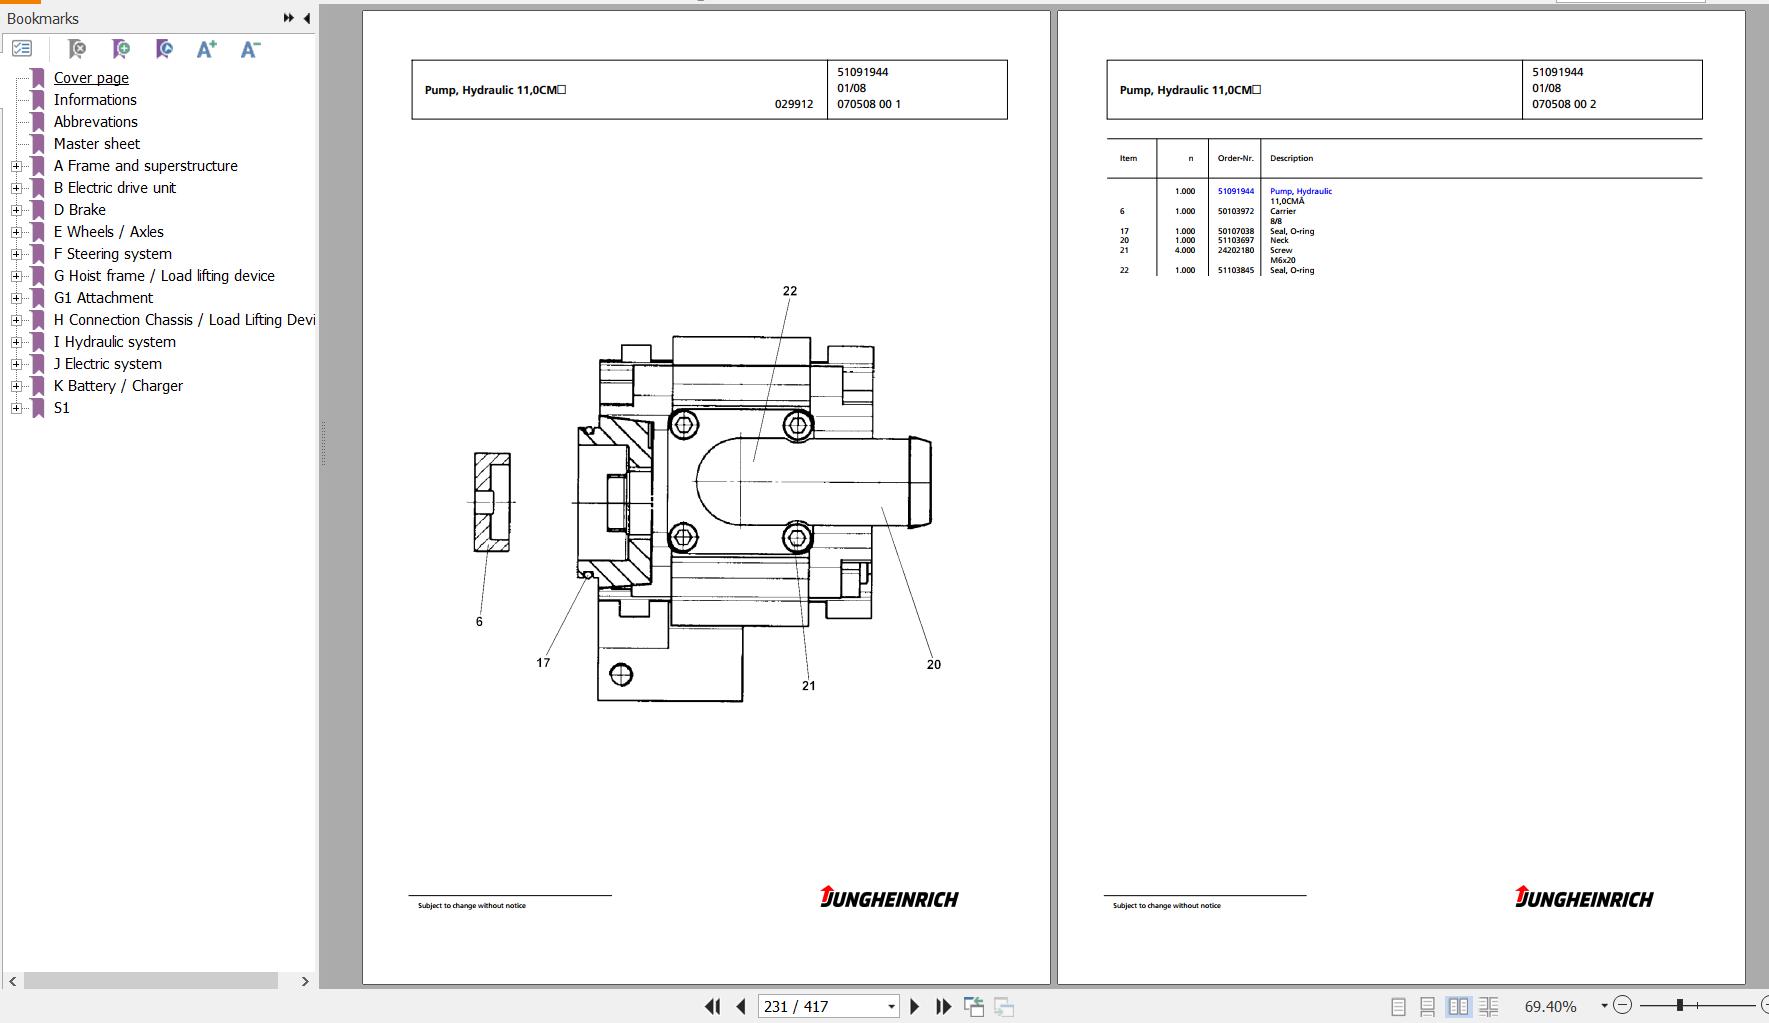Expand H Connection Chassis bookmark node
The width and height of the screenshot is (1769, 1023).
pos(16,320)
